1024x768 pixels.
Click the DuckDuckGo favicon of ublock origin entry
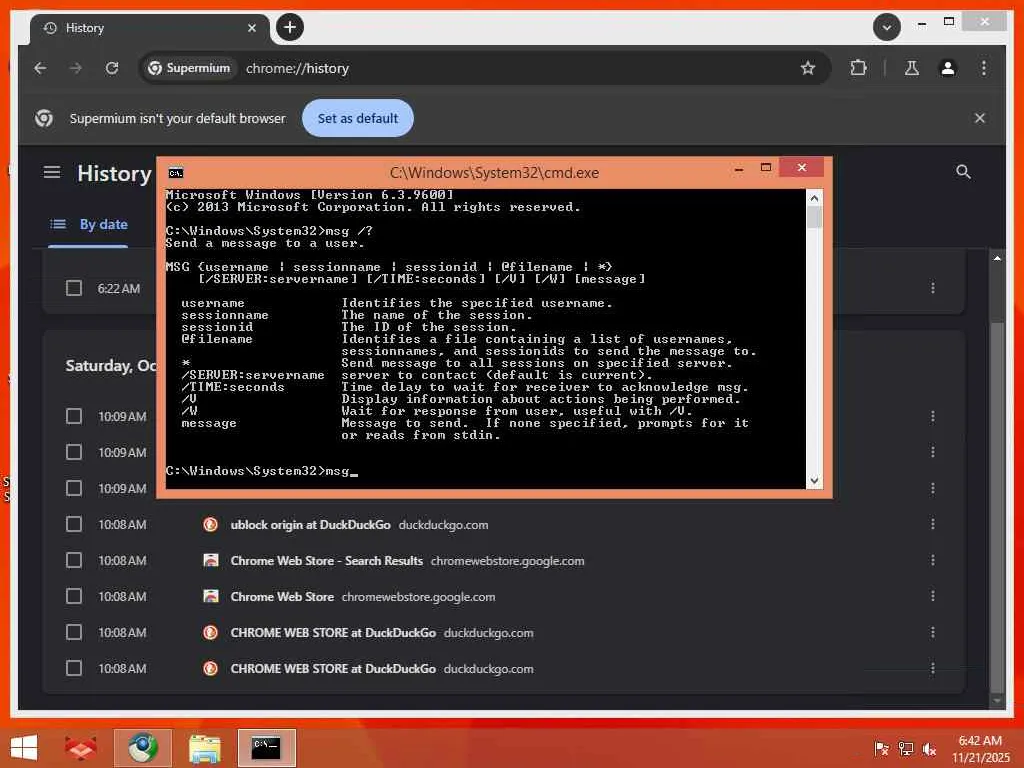[x=210, y=524]
